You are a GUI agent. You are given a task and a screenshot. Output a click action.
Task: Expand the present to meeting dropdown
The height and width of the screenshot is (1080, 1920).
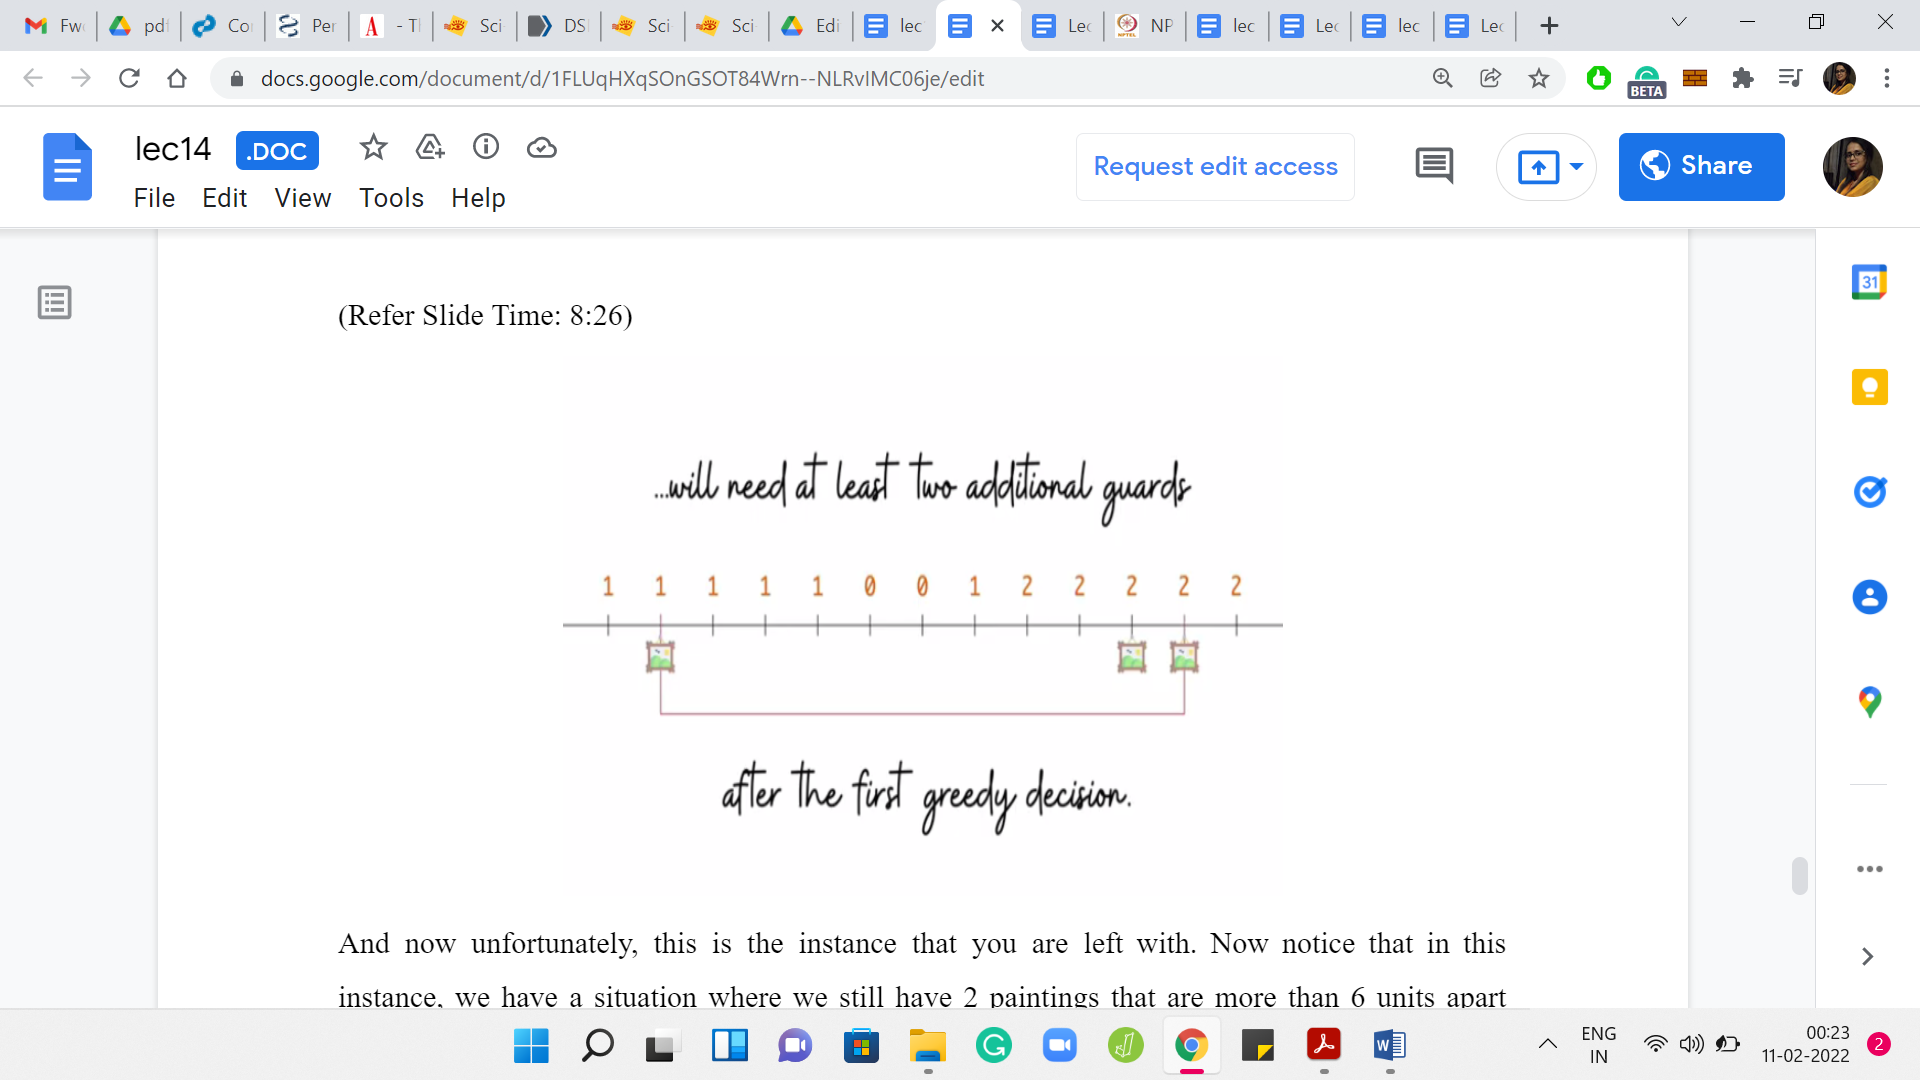pos(1577,167)
